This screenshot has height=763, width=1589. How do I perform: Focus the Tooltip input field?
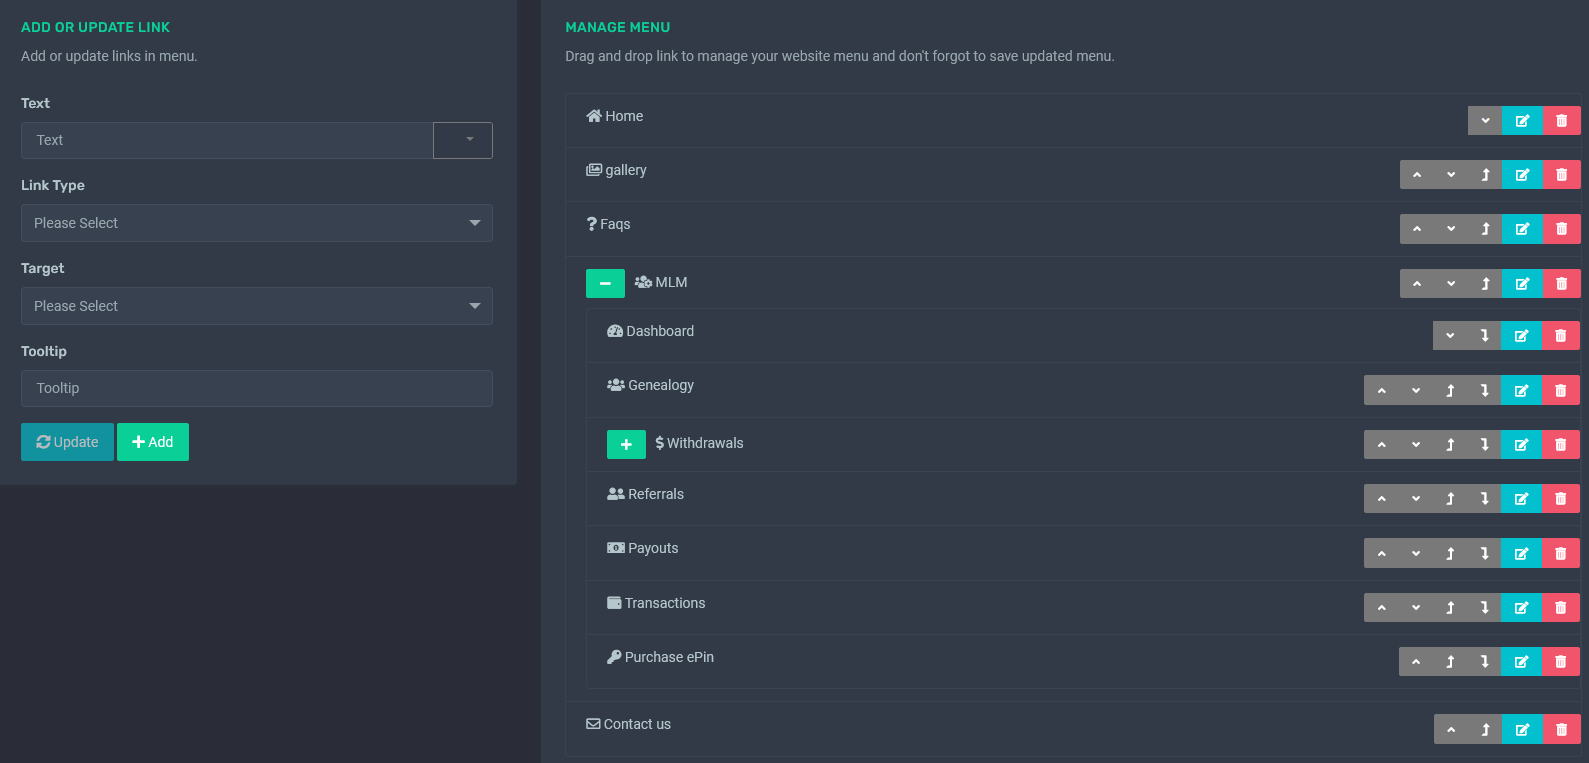(257, 388)
